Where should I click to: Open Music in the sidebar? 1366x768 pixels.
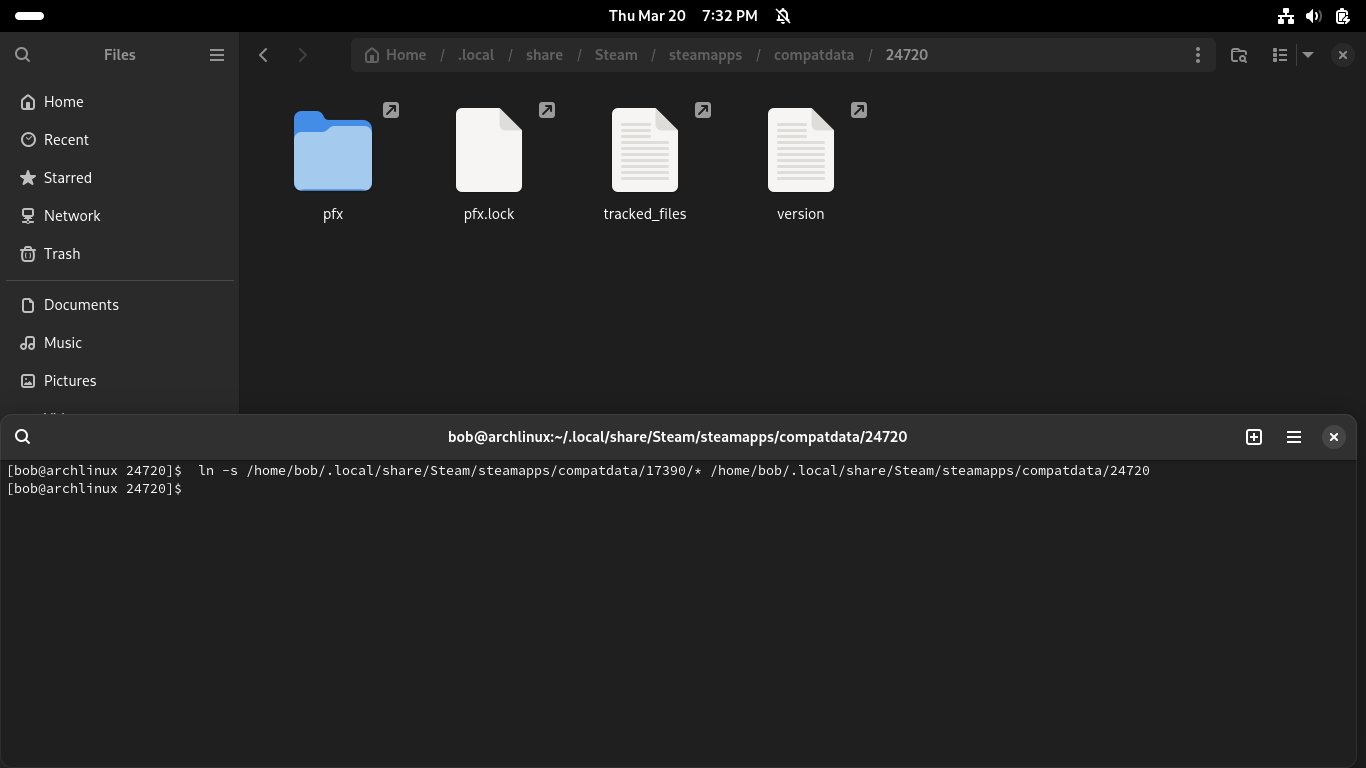[x=120, y=343]
